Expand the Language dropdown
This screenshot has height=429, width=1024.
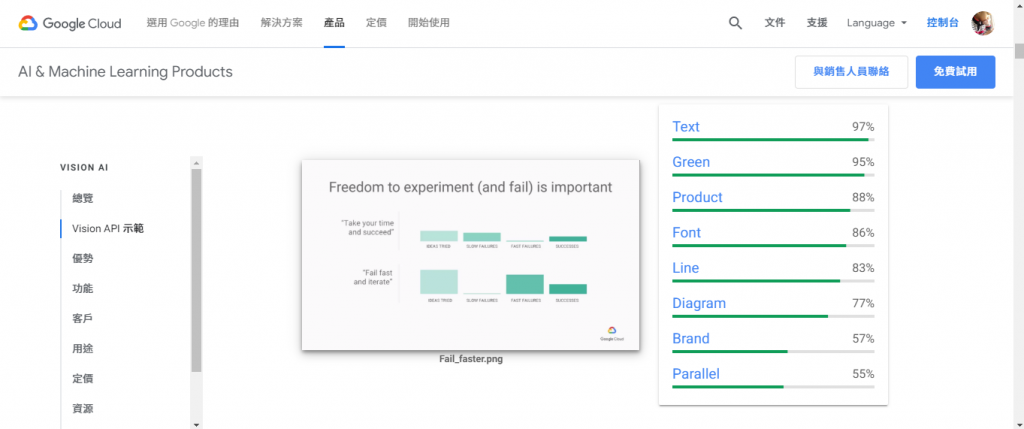(x=876, y=23)
